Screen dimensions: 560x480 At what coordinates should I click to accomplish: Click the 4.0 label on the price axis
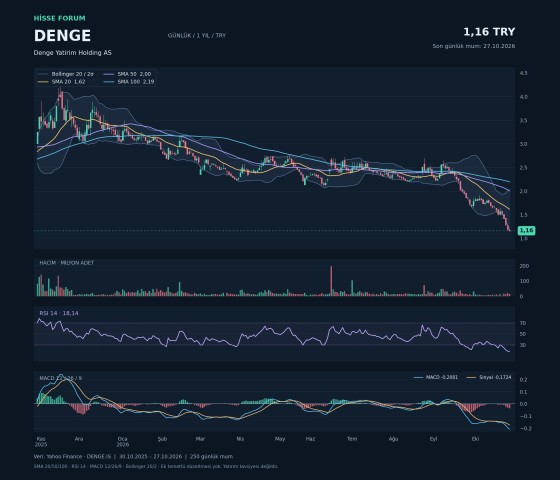(x=524, y=97)
